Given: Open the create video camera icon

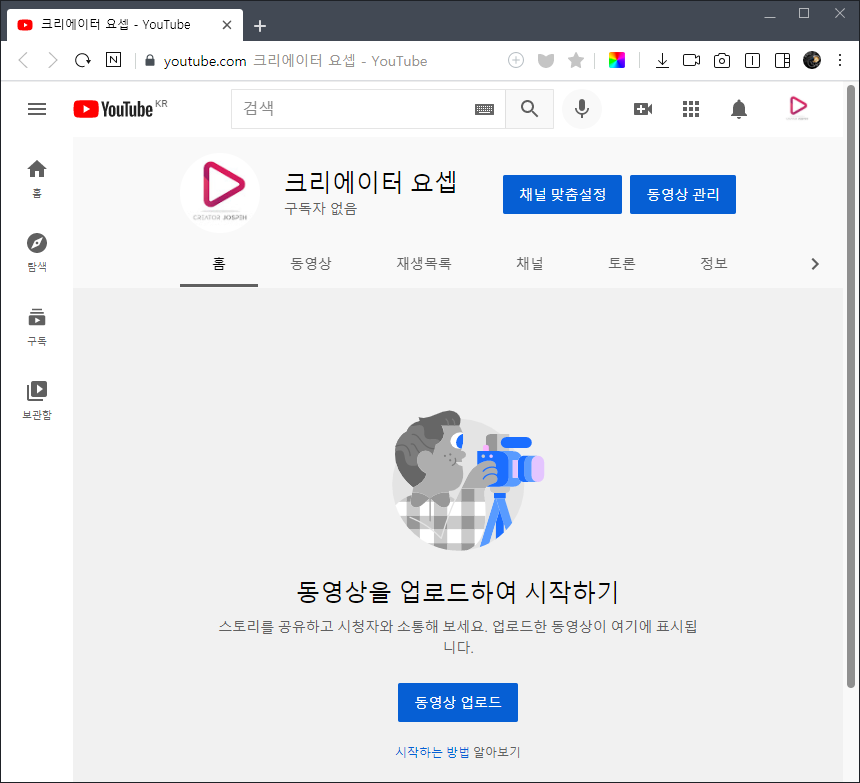Looking at the screenshot, I should [643, 109].
